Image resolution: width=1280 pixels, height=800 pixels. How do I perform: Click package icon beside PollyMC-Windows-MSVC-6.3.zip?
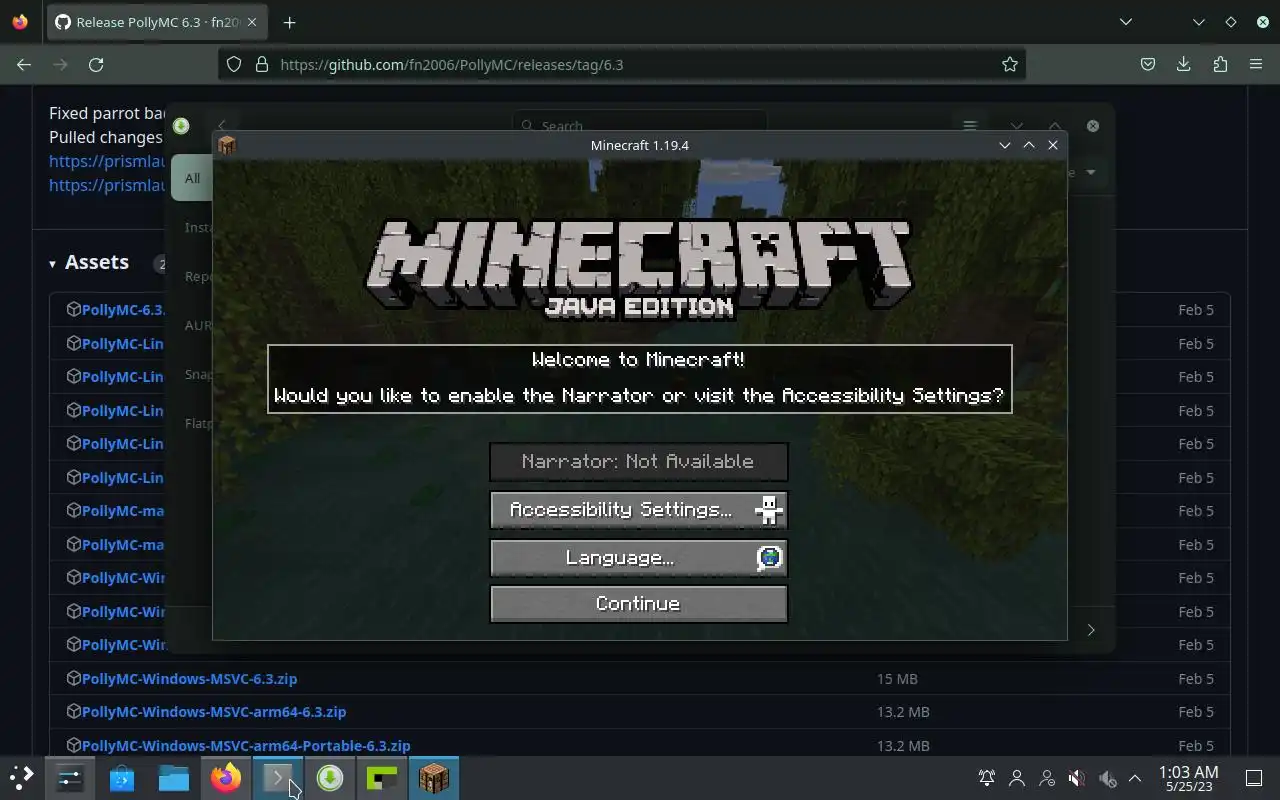[x=73, y=678]
